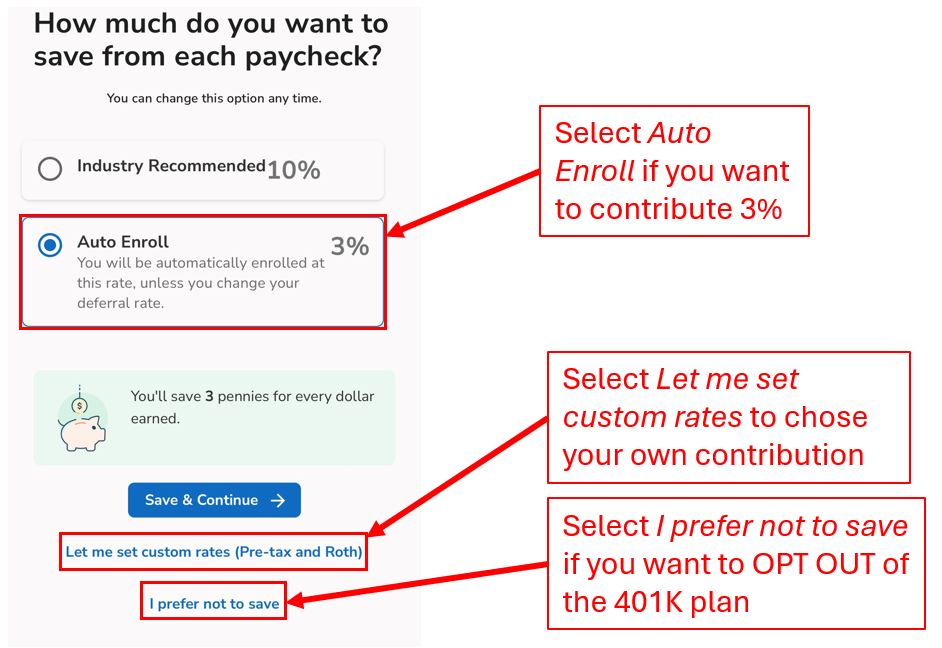This screenshot has height=648, width=942.
Task: Click the 3% rate value
Action: [x=350, y=246]
